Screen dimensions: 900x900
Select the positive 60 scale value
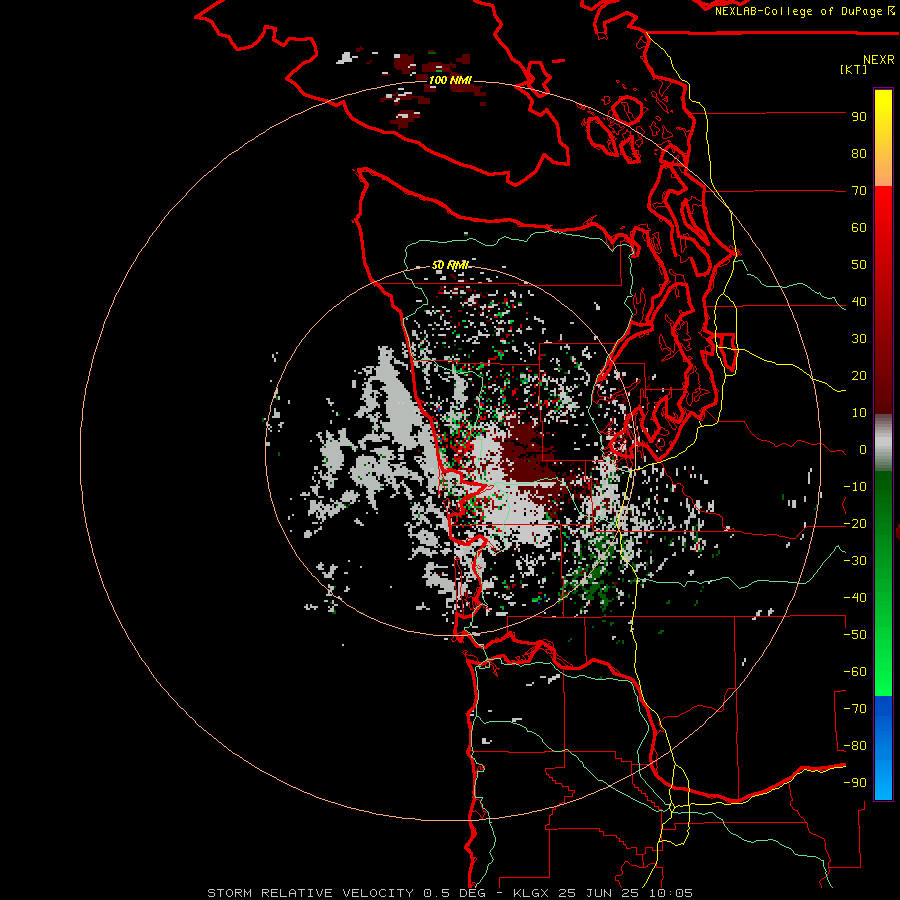859,228
